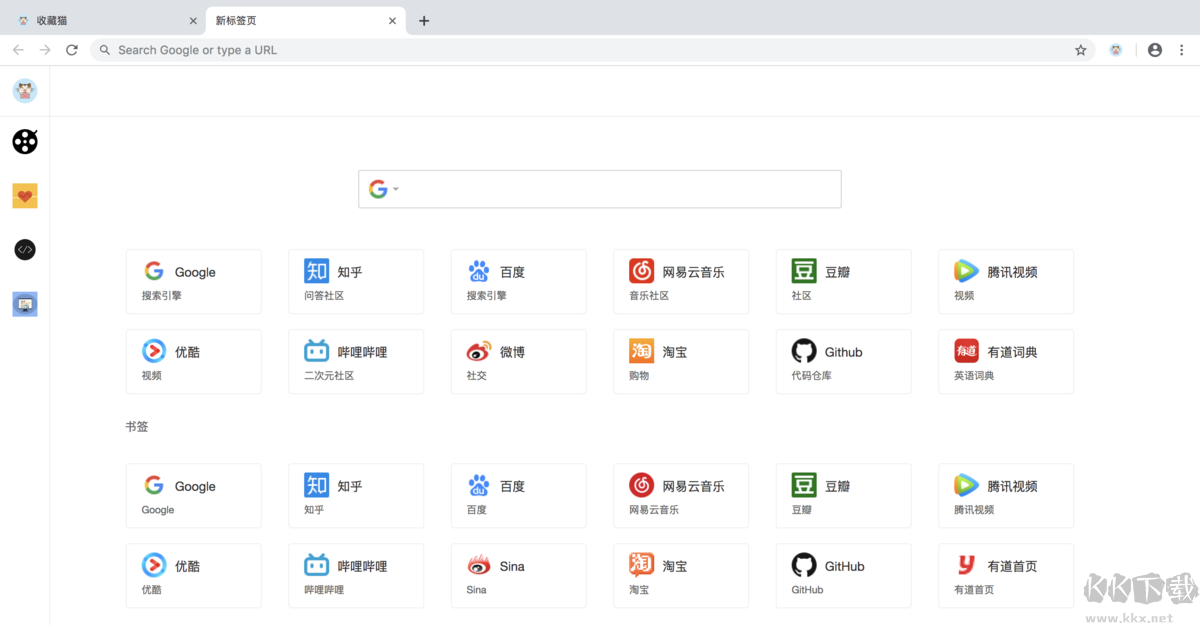Open 豆瓣 社区 card
The width and height of the screenshot is (1200, 625).
click(844, 282)
